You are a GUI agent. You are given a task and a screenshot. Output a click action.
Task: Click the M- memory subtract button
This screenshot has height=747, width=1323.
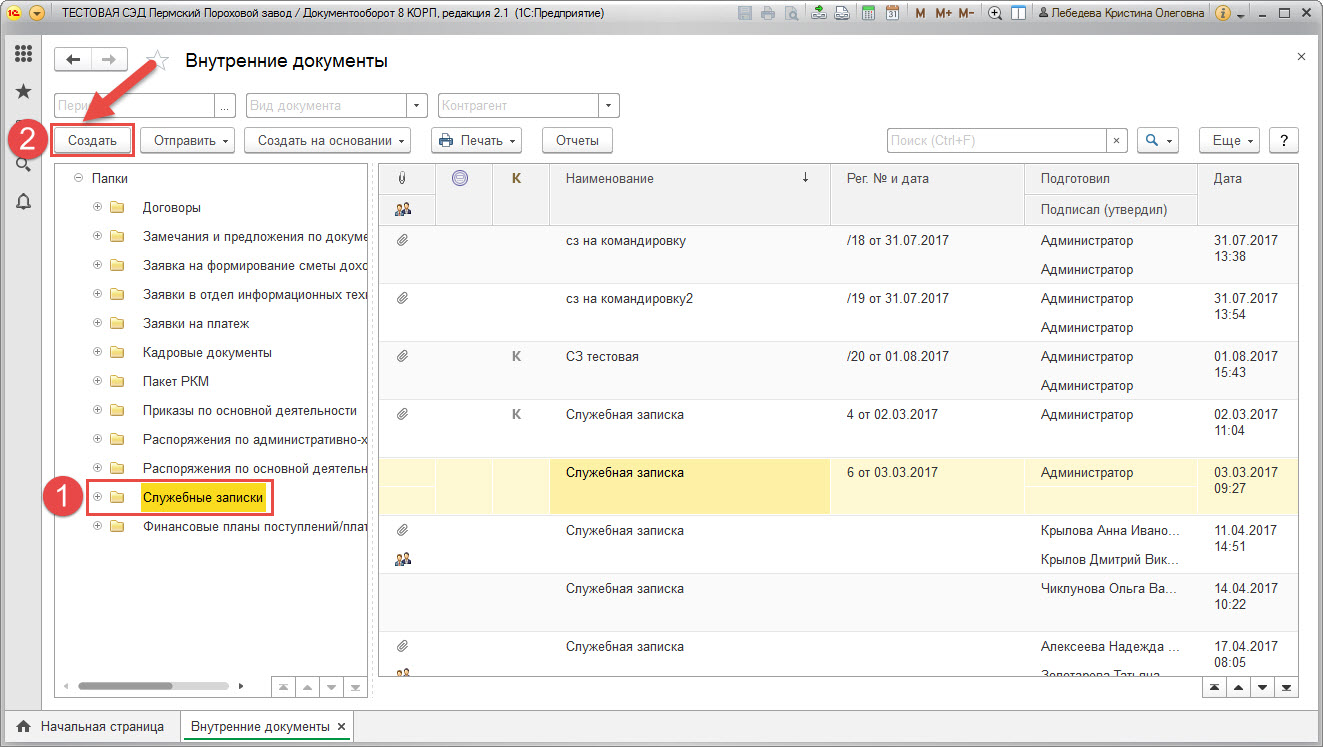[966, 14]
